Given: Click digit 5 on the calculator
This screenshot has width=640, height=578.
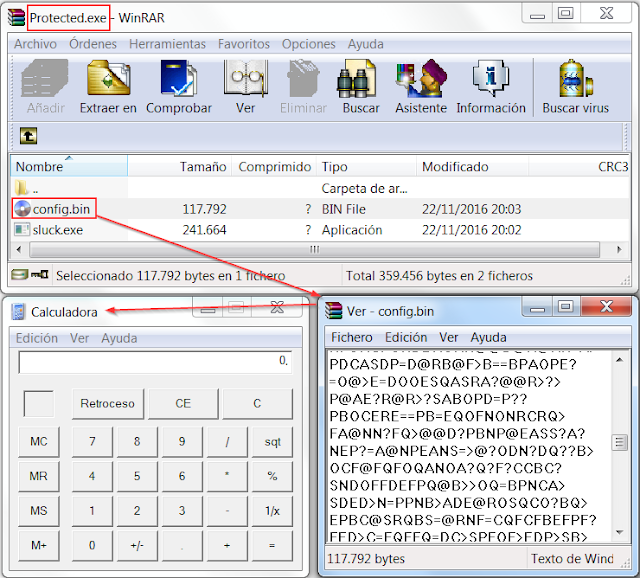Looking at the screenshot, I should (x=137, y=476).
